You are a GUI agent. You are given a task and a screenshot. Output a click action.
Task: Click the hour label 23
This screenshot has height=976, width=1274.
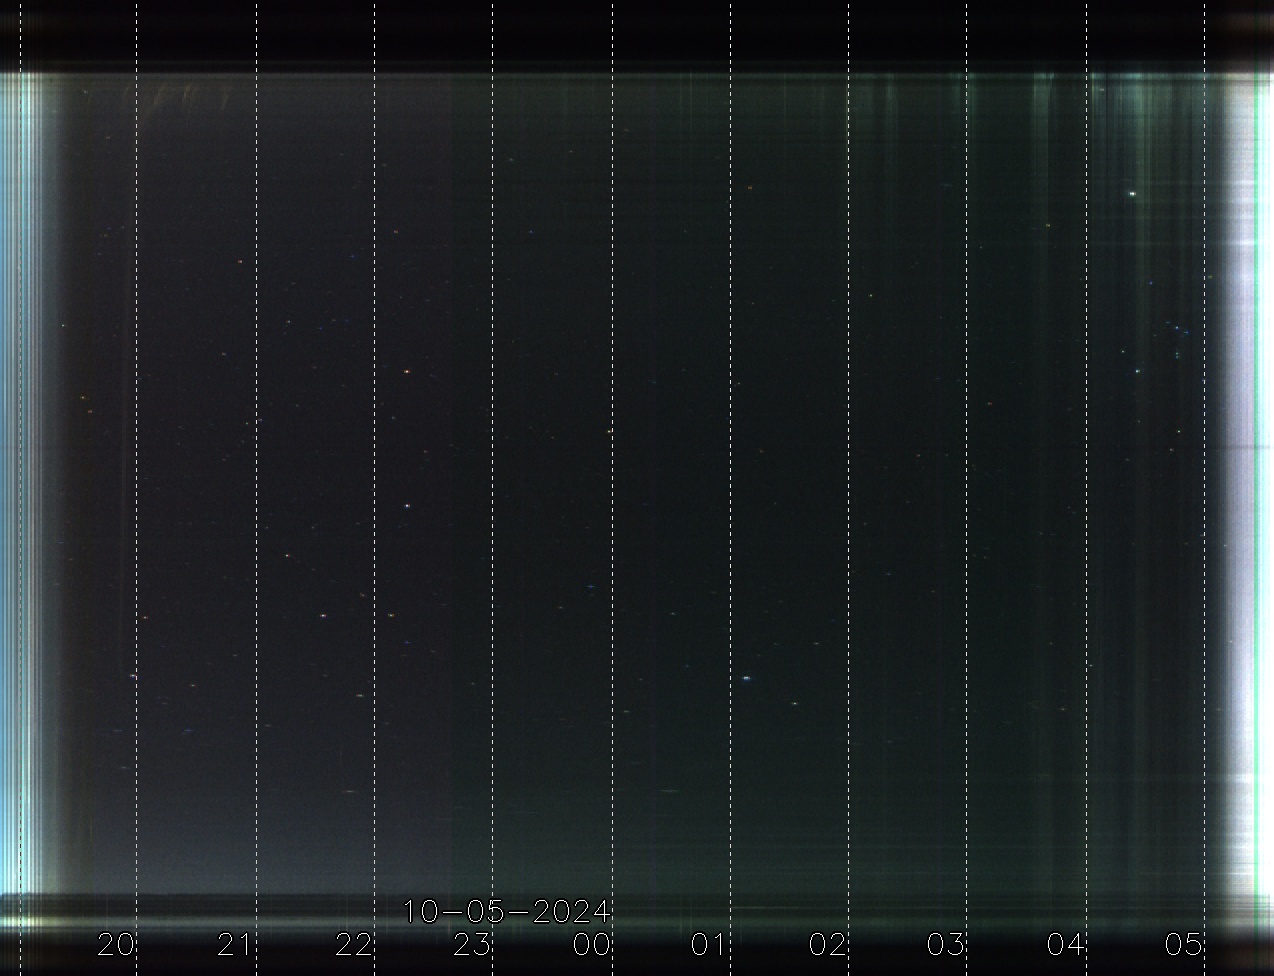point(472,945)
